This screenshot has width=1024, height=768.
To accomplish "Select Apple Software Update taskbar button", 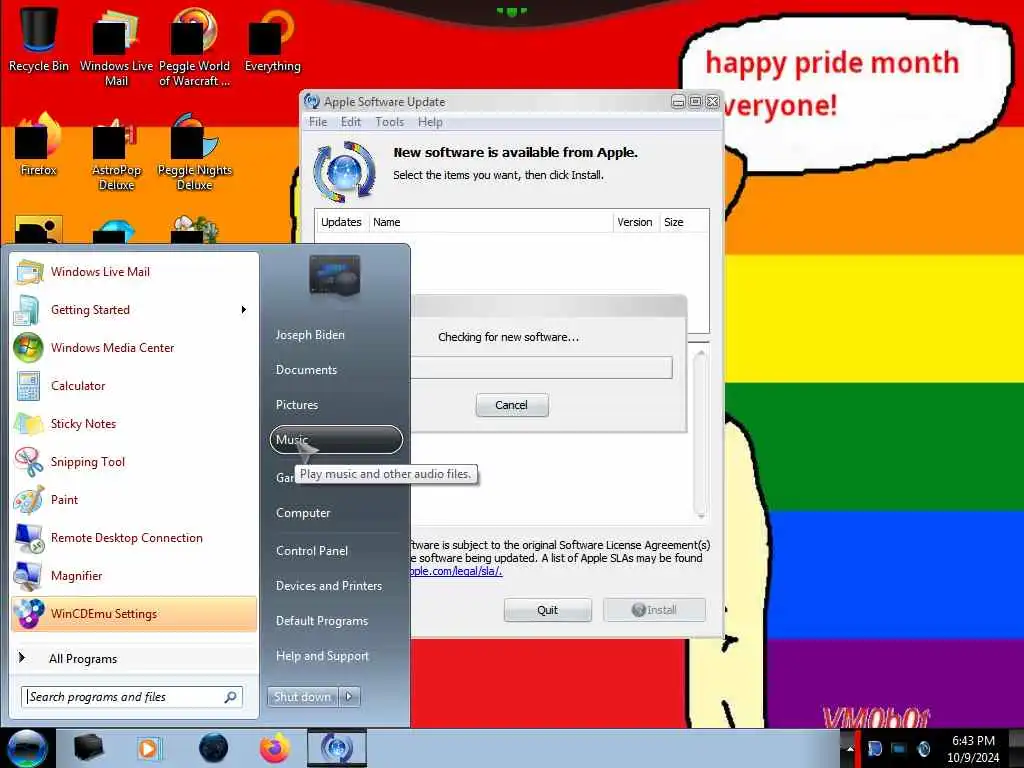I will pyautogui.click(x=337, y=748).
